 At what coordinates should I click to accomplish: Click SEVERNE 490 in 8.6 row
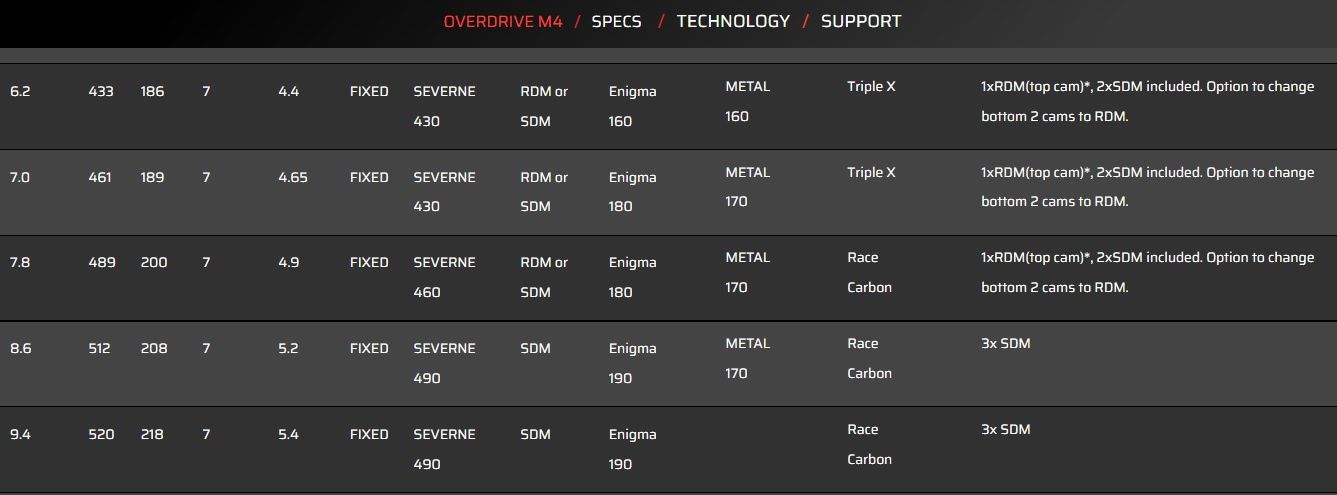pos(444,363)
